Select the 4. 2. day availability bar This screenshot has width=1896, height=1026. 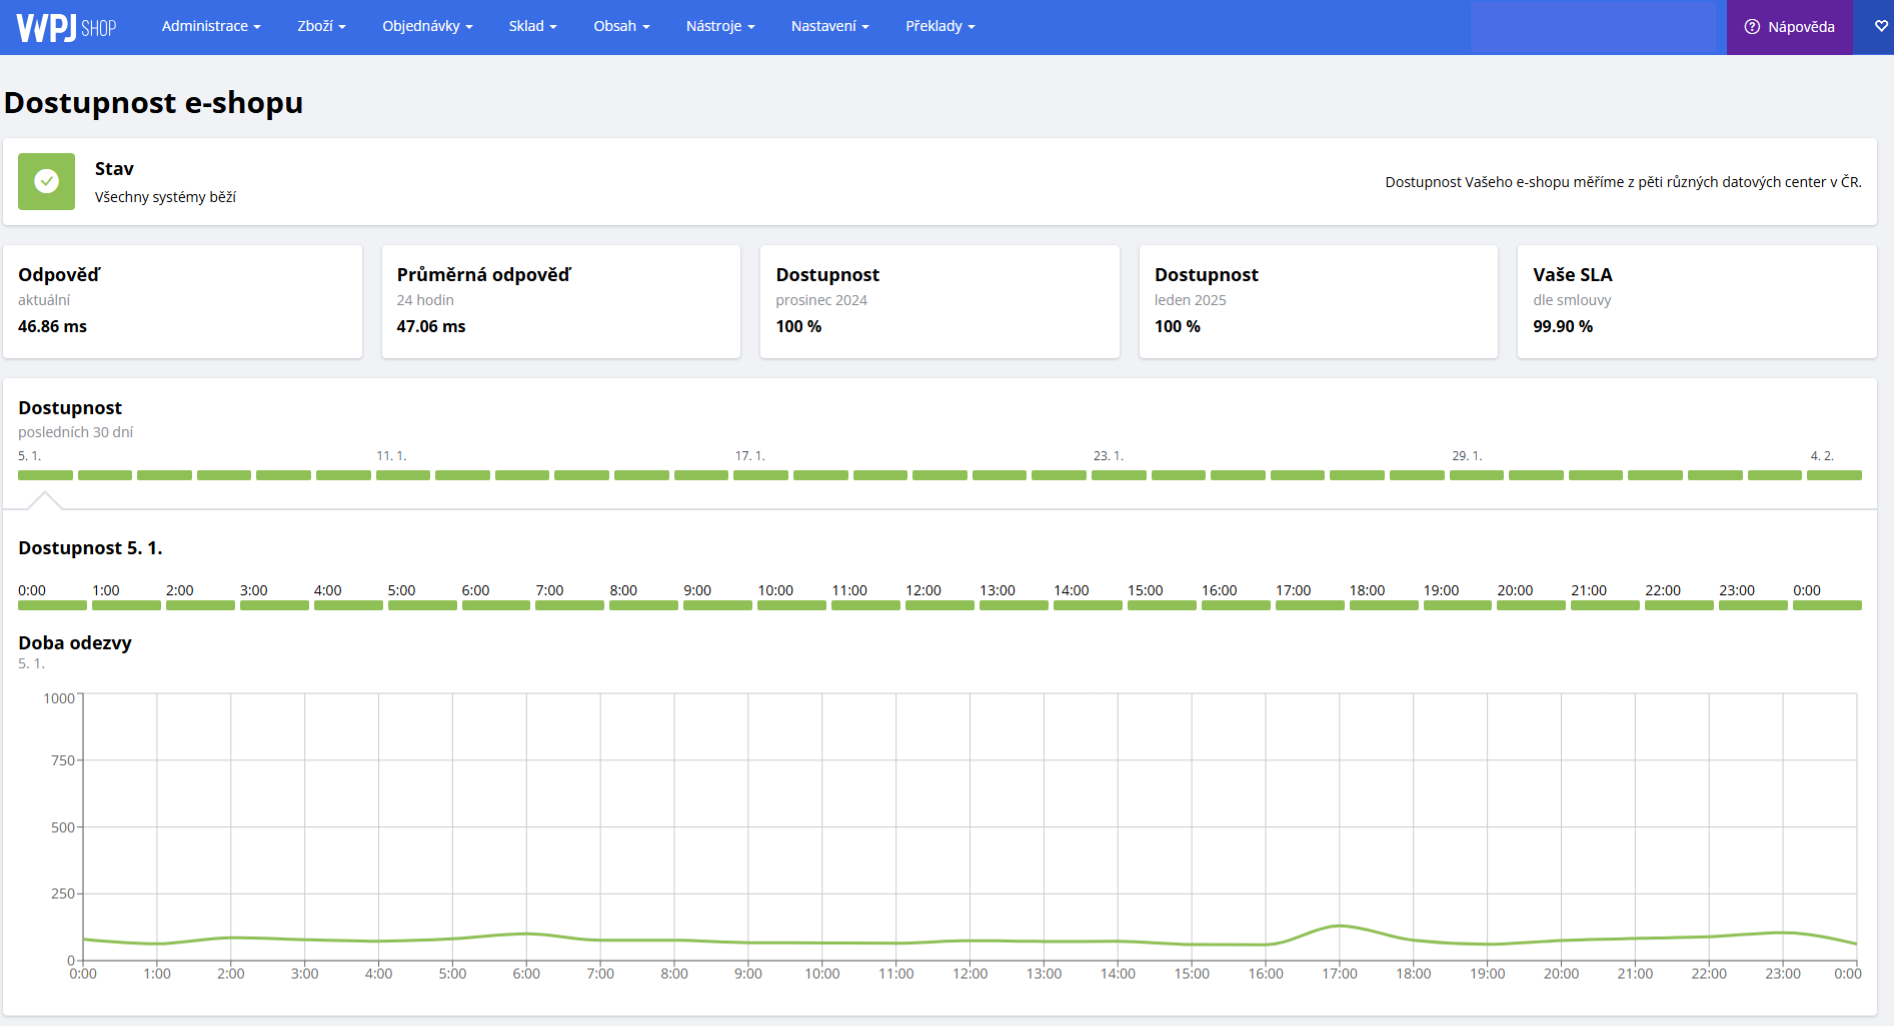coord(1834,475)
